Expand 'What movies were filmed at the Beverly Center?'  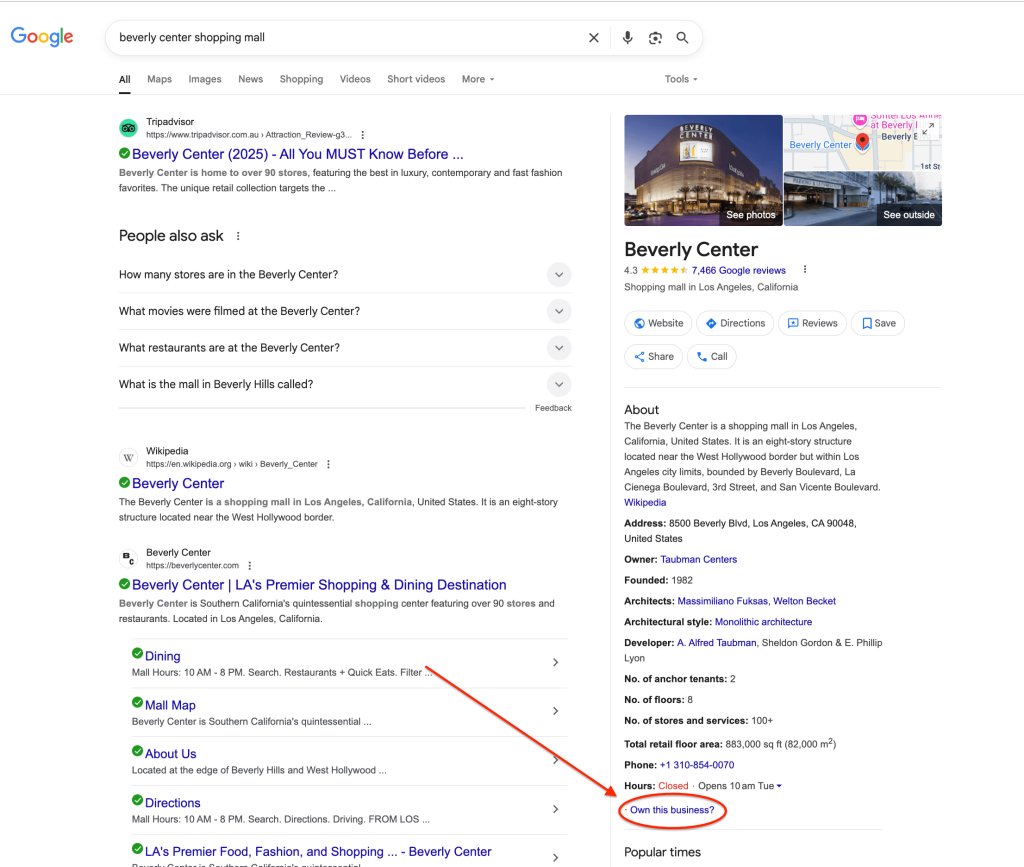coord(559,311)
